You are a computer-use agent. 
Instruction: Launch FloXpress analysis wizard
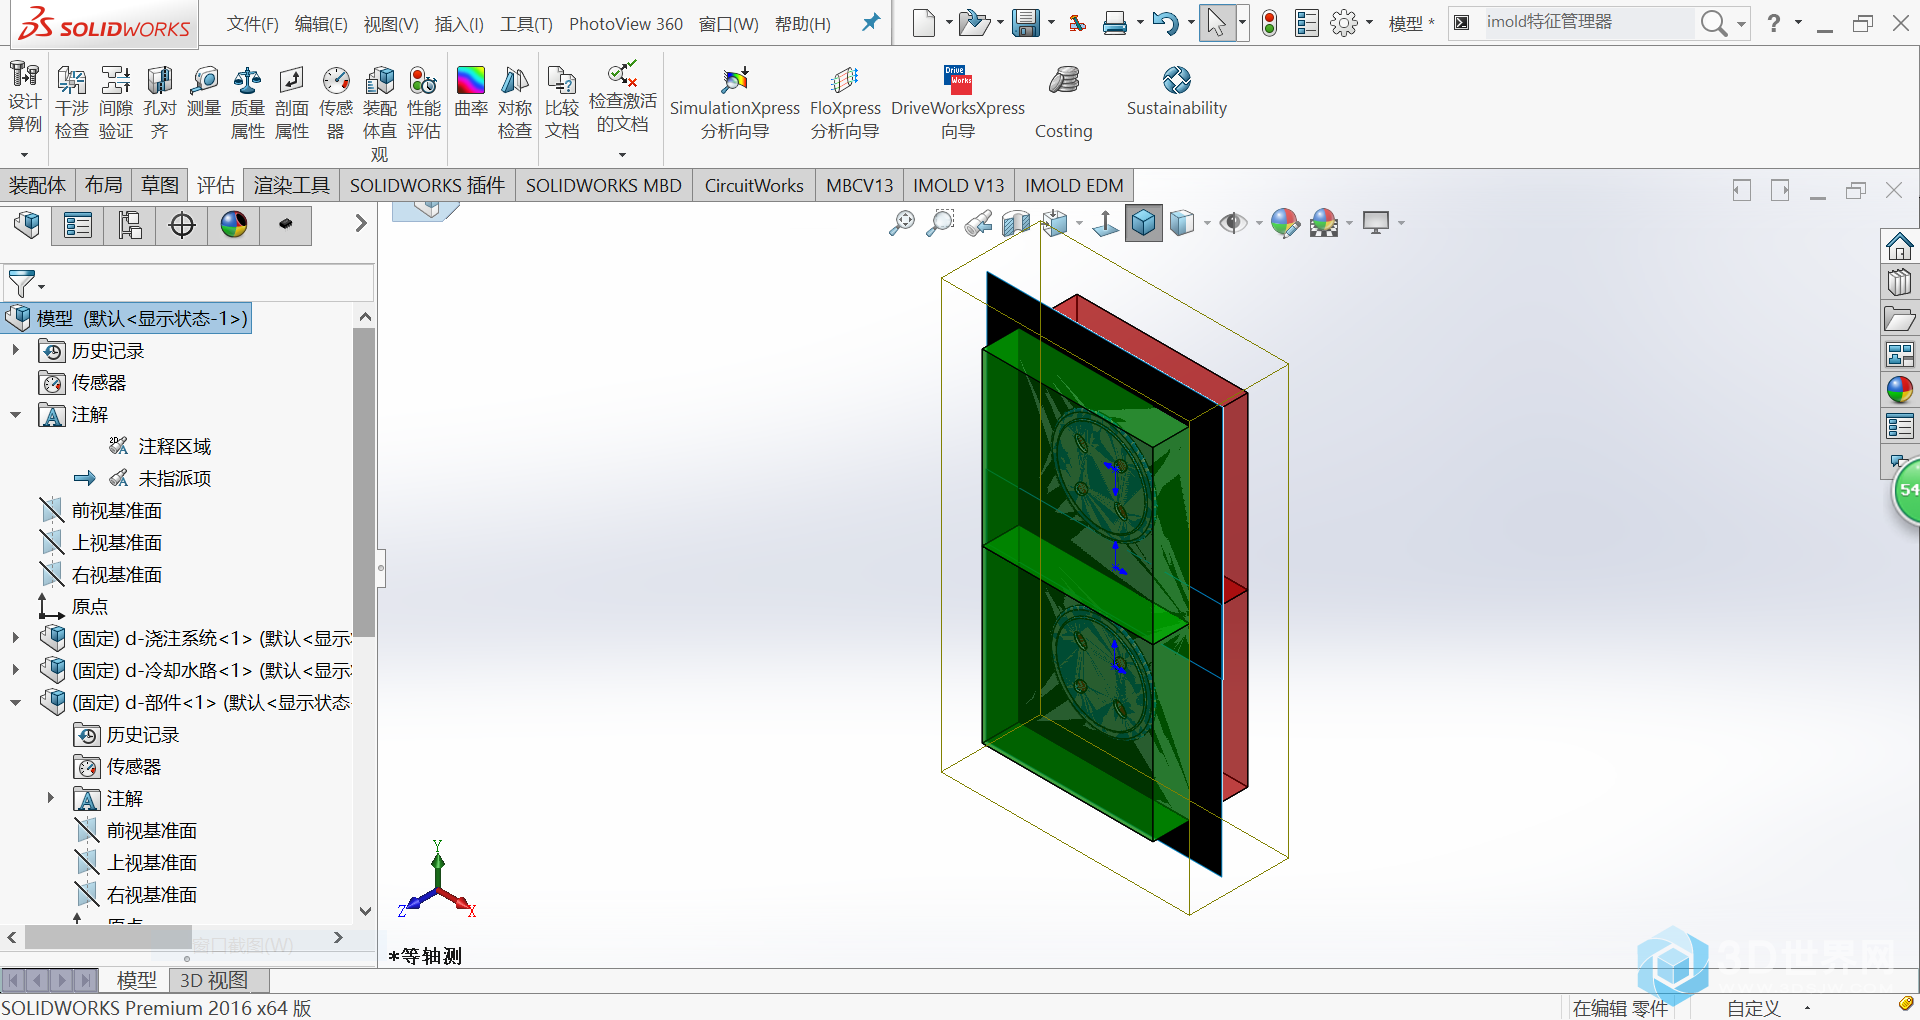845,103
